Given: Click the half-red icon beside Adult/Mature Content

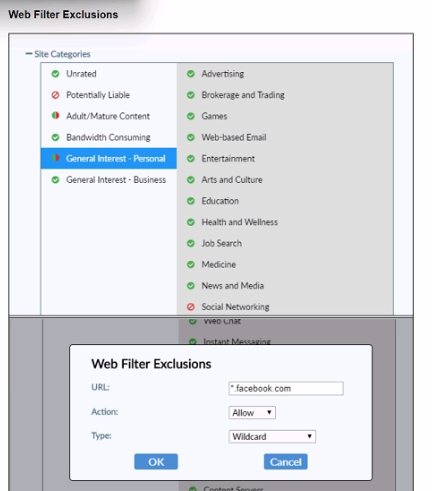Looking at the screenshot, I should click(55, 116).
